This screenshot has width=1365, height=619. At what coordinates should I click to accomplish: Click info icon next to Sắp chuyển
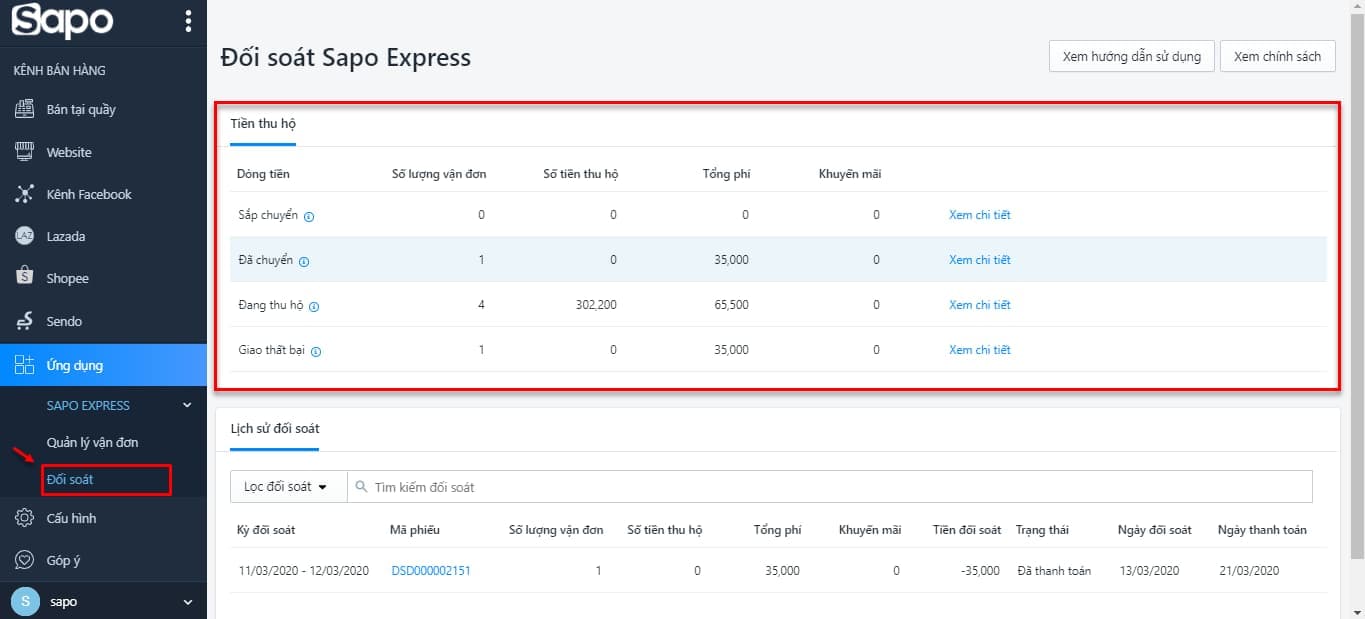tap(309, 216)
